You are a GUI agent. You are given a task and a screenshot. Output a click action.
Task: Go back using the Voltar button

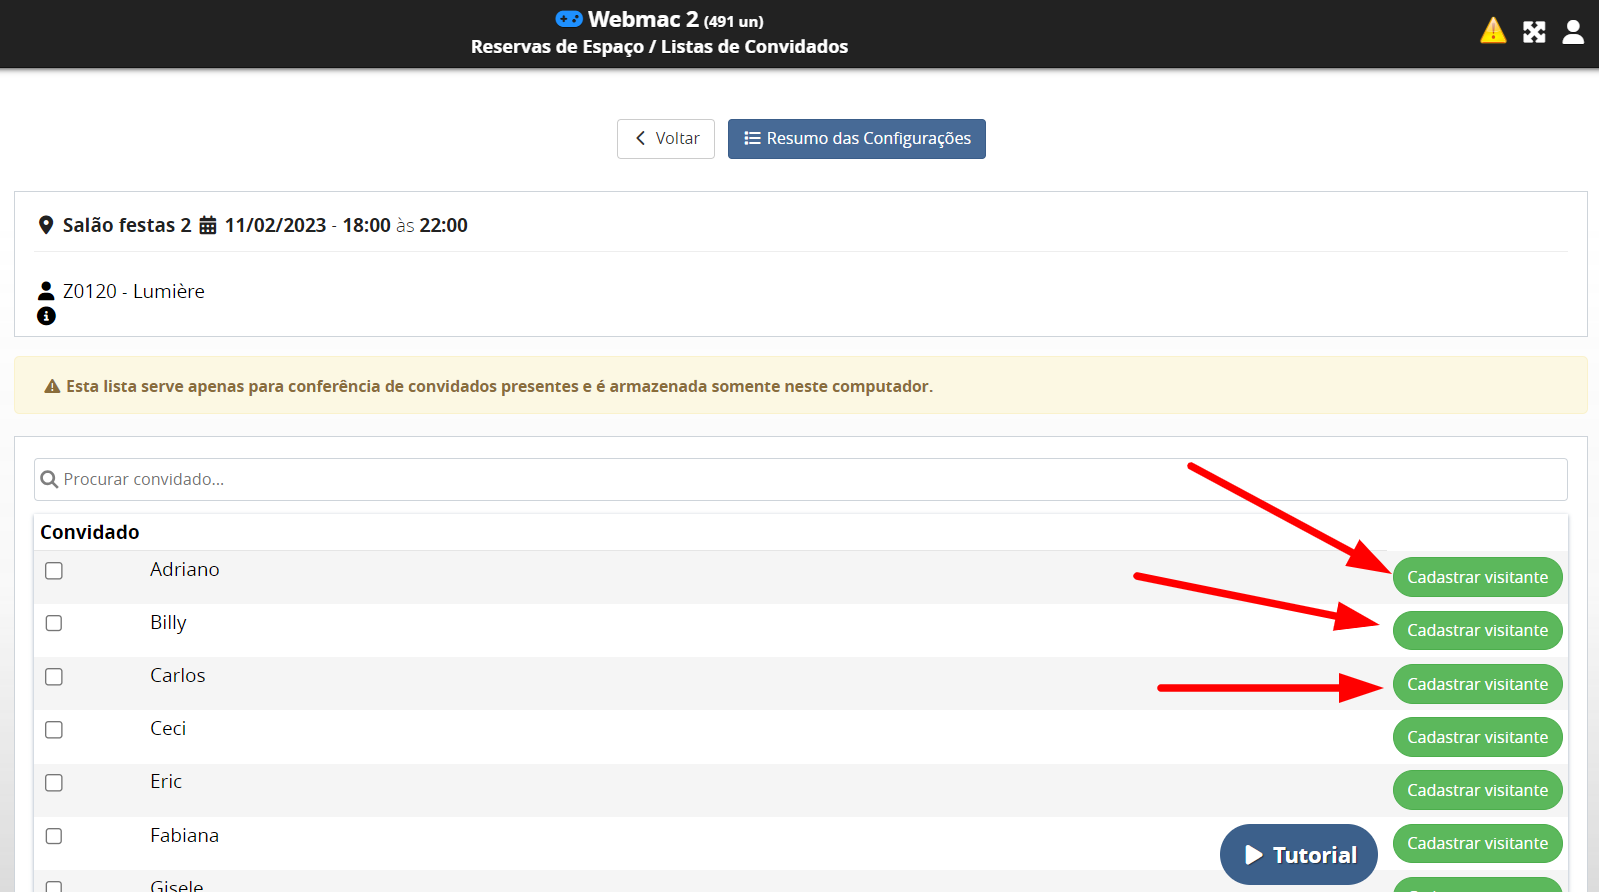pyautogui.click(x=666, y=139)
